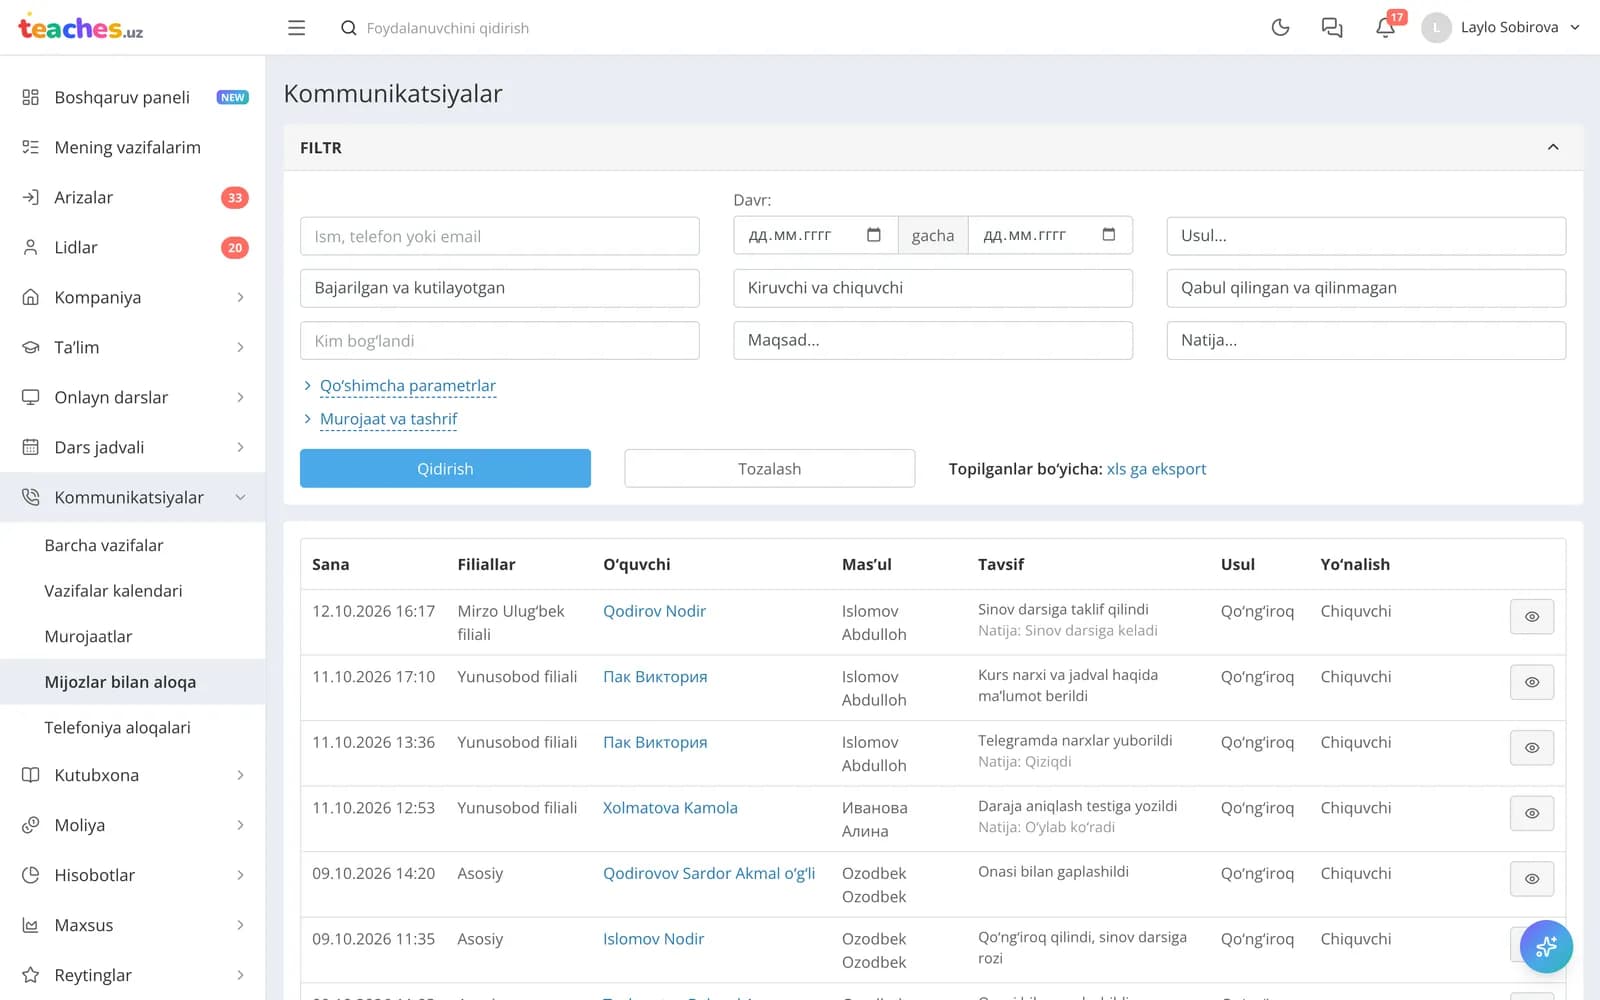1600x1000 pixels.
Task: View details eye icon for Qodirov Nodir row
Action: click(x=1532, y=616)
